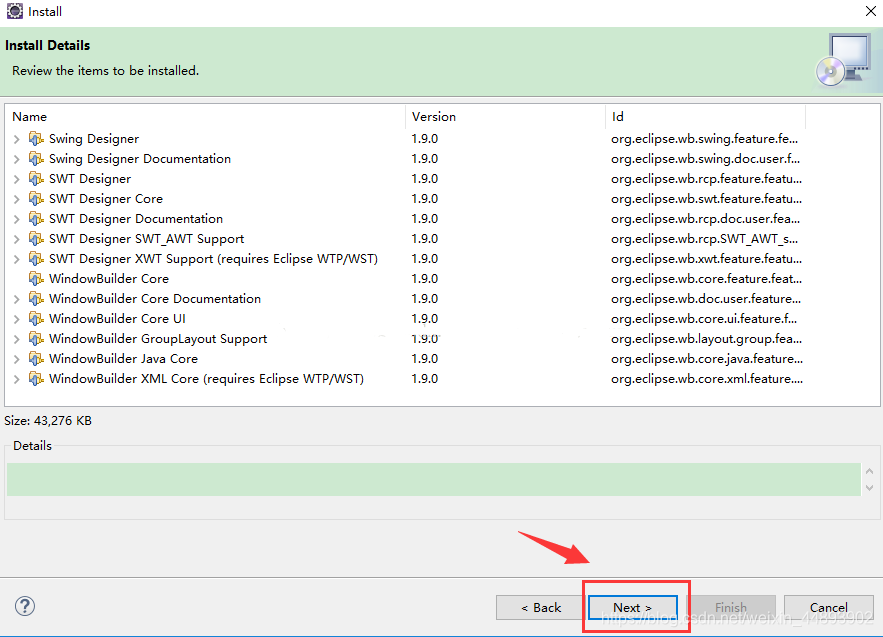Click the WindowBuilder XML Core feature icon
This screenshot has height=637, width=883.
[36, 378]
